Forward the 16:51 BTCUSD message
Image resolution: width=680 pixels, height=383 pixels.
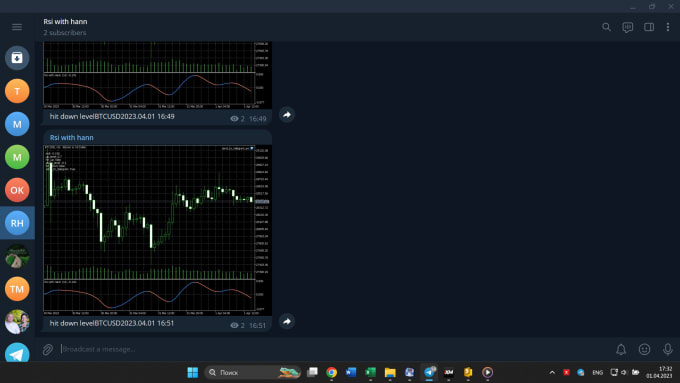(287, 321)
